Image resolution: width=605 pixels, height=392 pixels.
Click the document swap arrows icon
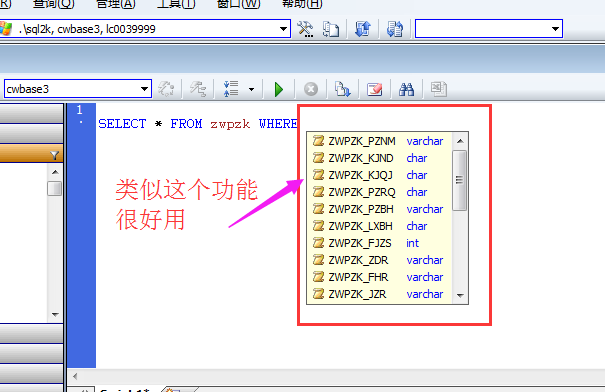(395, 29)
